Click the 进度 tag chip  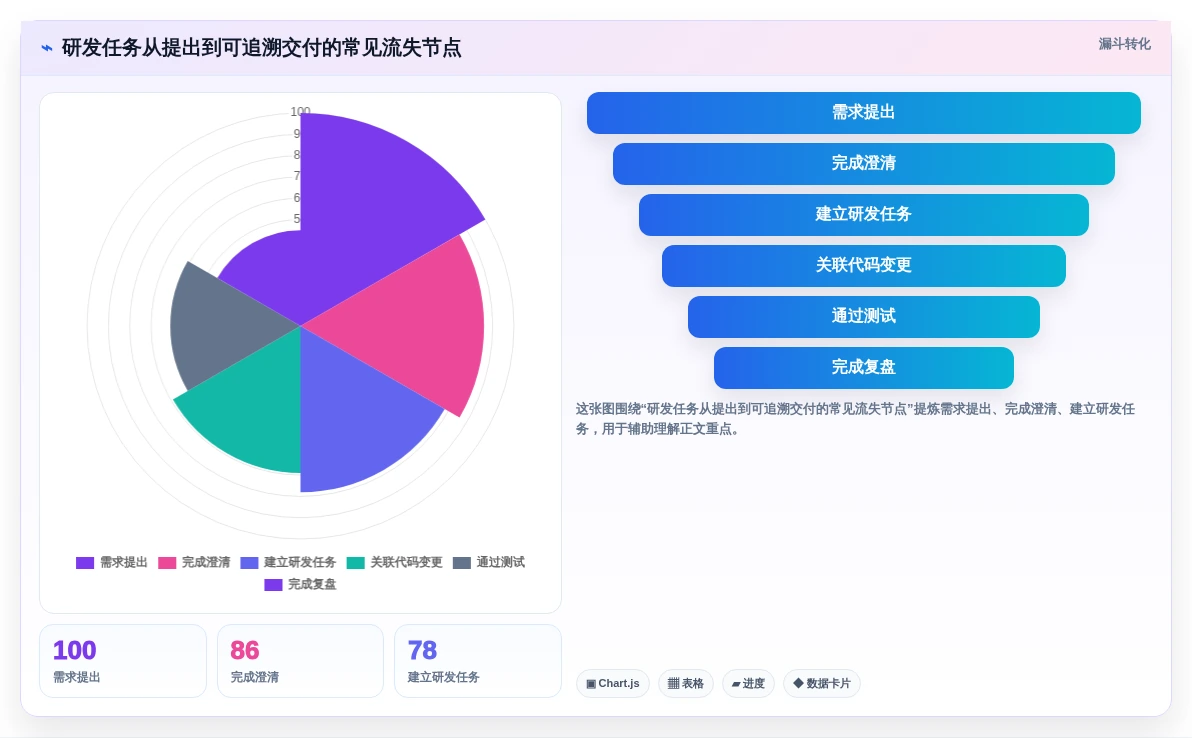748,683
